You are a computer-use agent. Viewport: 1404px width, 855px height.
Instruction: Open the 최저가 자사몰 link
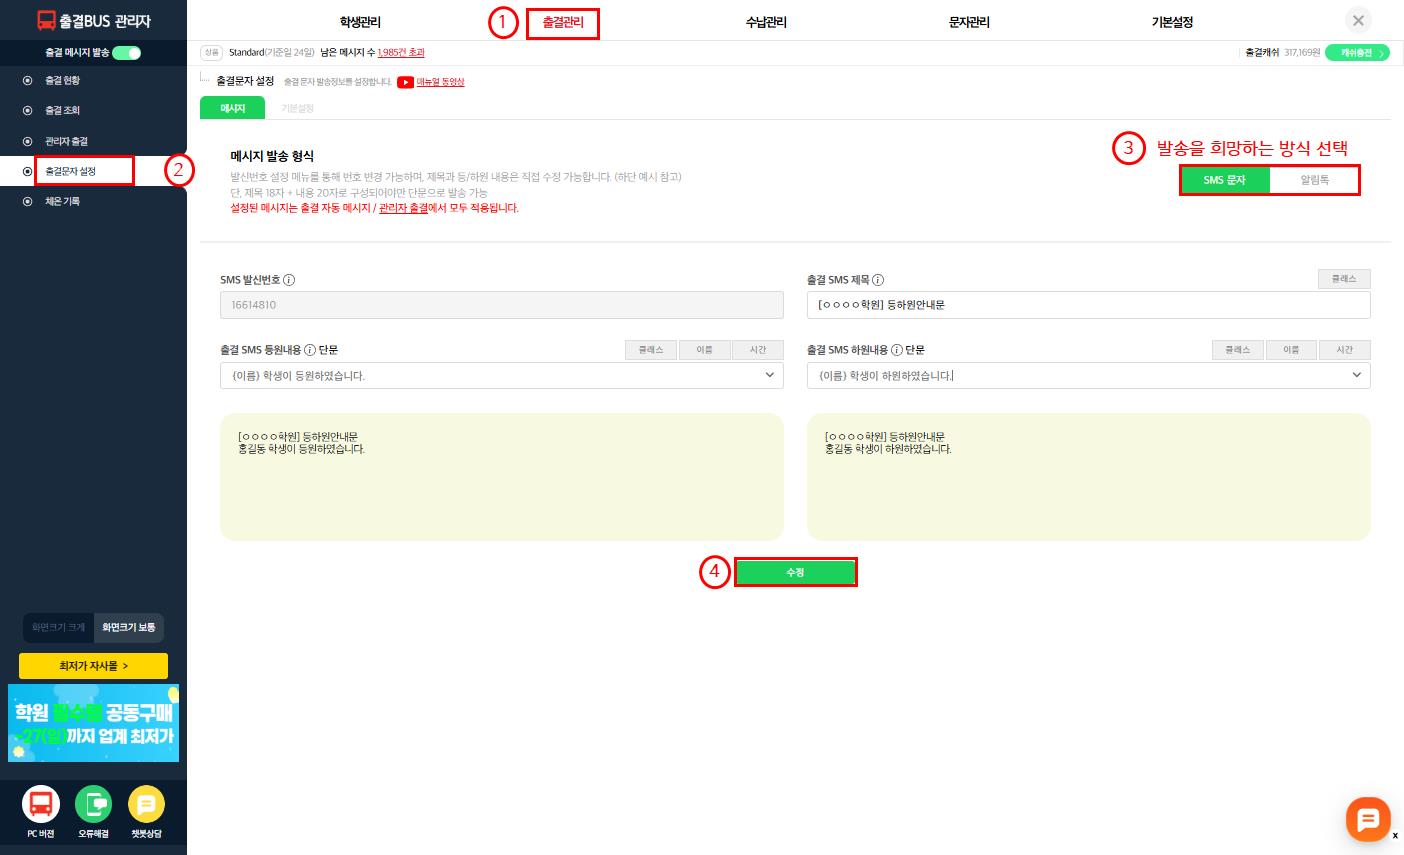pyautogui.click(x=93, y=666)
